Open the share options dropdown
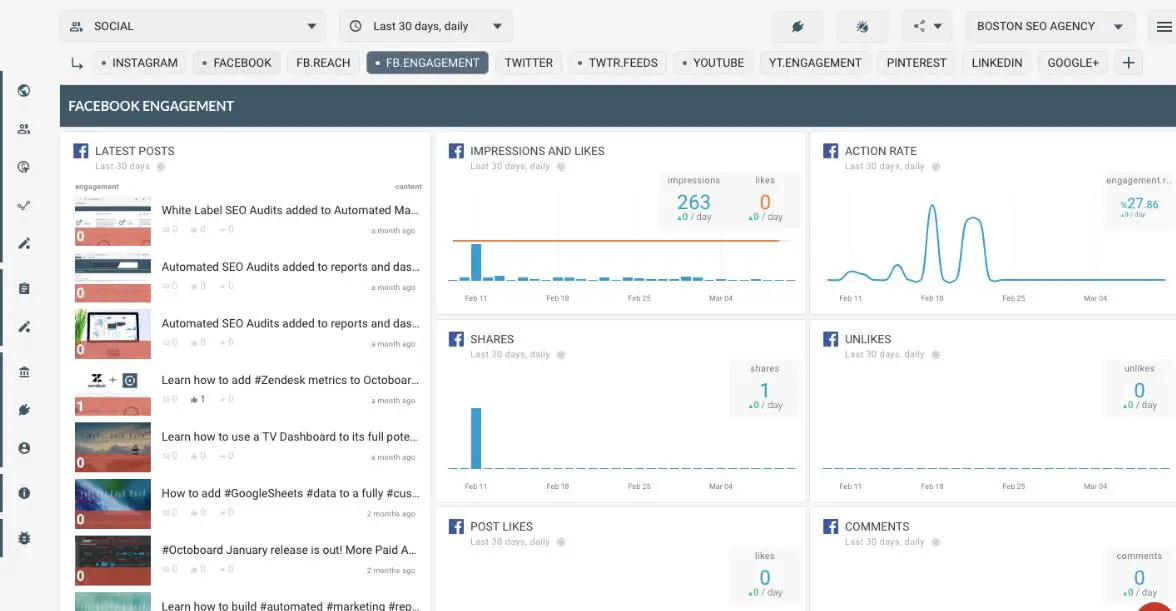 click(x=927, y=27)
